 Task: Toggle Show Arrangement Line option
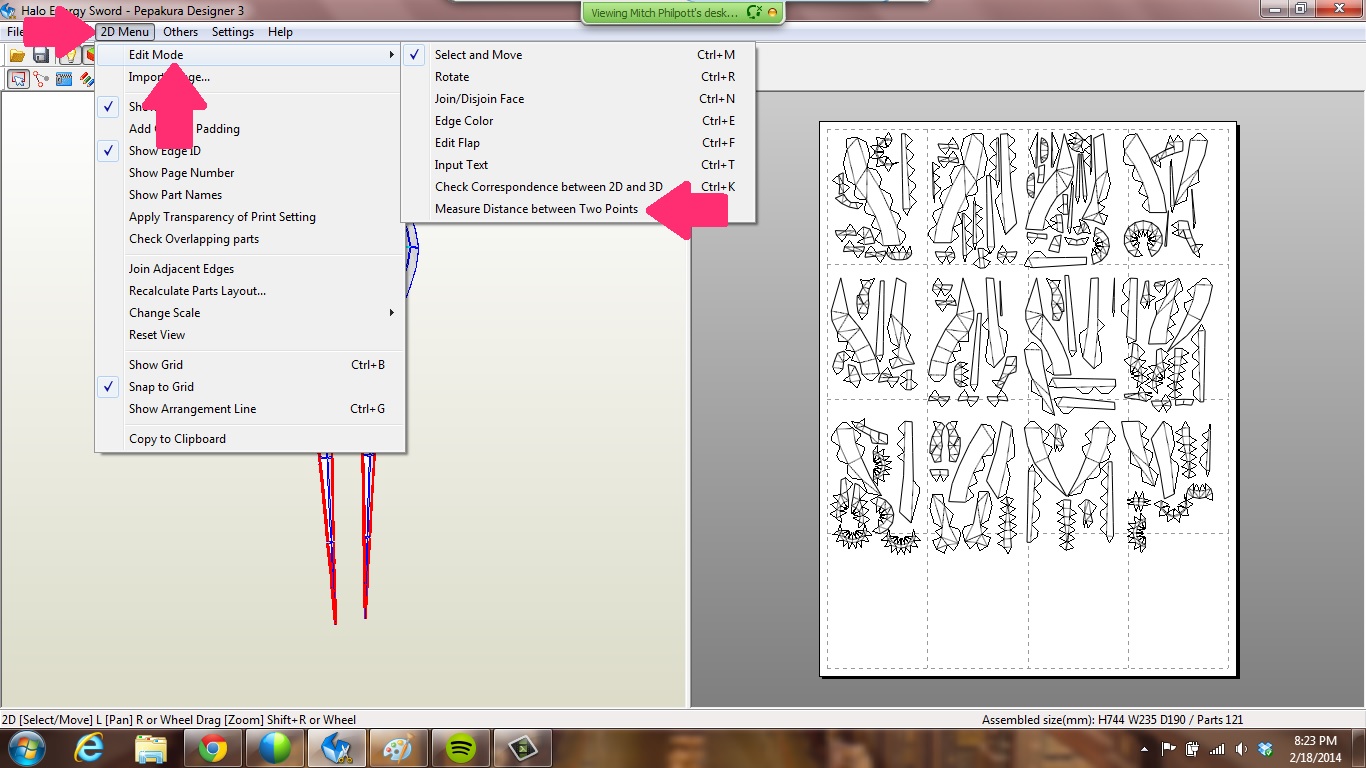pyautogui.click(x=250, y=409)
